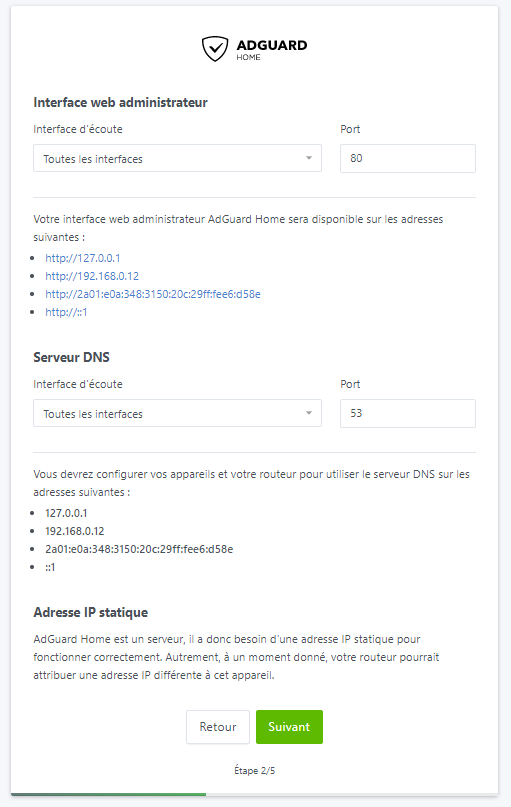The width and height of the screenshot is (511, 807).
Task: Open the http://192.168.0.12 link
Action: [92, 276]
